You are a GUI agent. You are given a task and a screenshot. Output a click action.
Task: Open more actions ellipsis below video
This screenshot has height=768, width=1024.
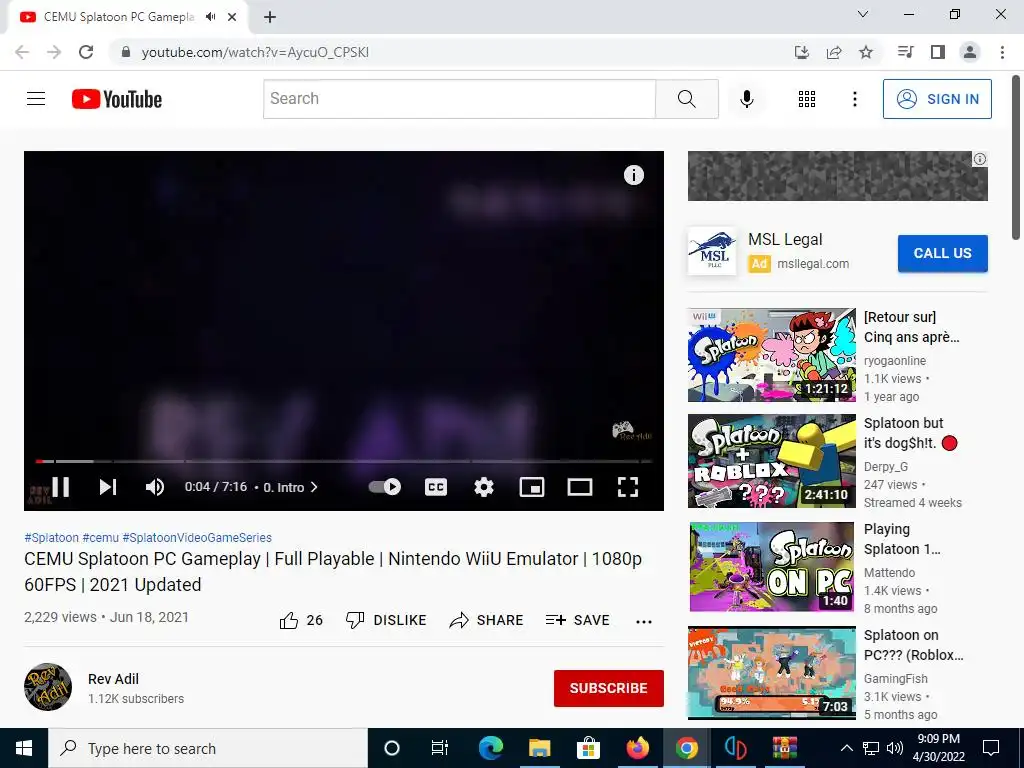tap(644, 621)
